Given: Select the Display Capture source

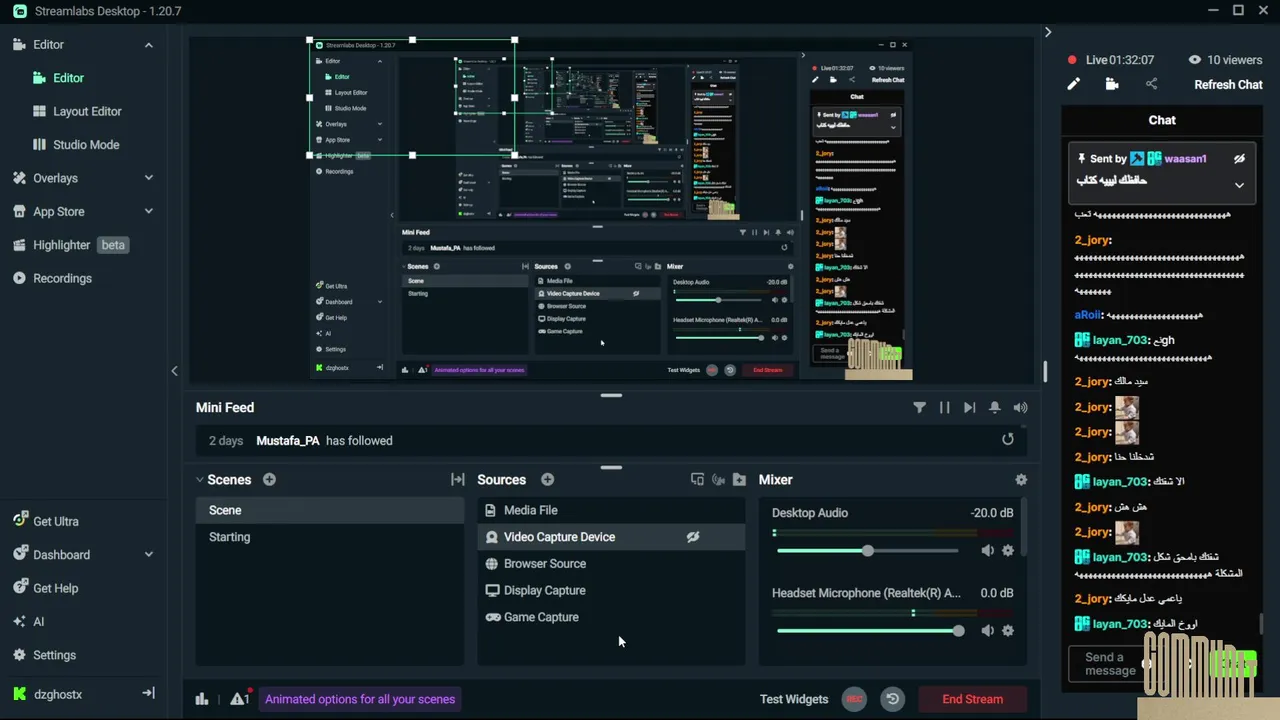Looking at the screenshot, I should tap(611, 591).
